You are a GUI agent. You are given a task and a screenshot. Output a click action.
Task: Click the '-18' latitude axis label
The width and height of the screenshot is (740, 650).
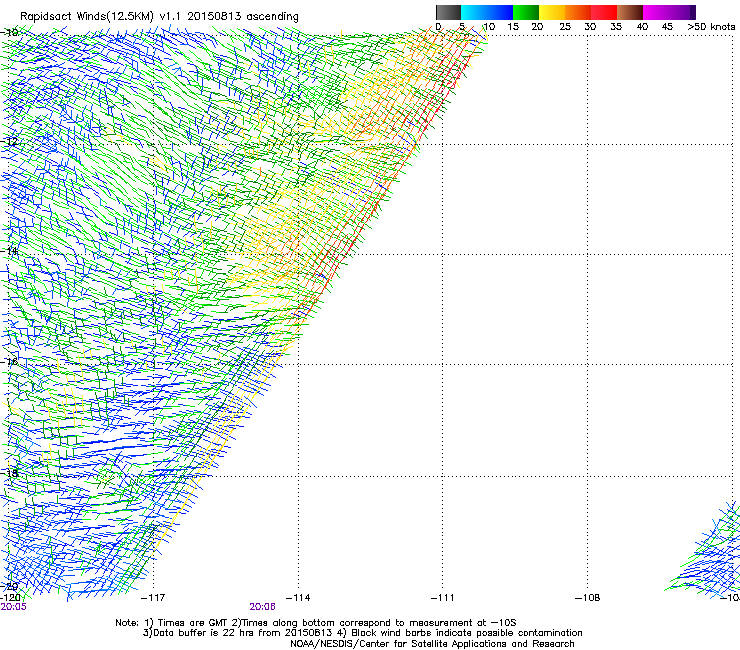10,473
